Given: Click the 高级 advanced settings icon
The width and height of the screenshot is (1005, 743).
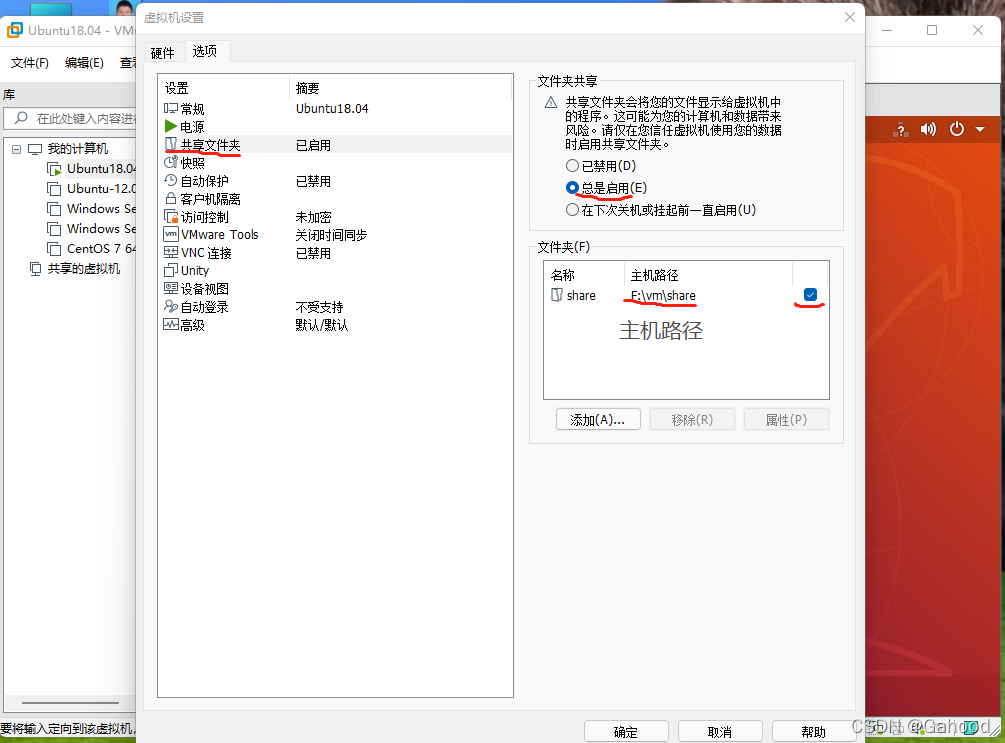Looking at the screenshot, I should coord(170,324).
